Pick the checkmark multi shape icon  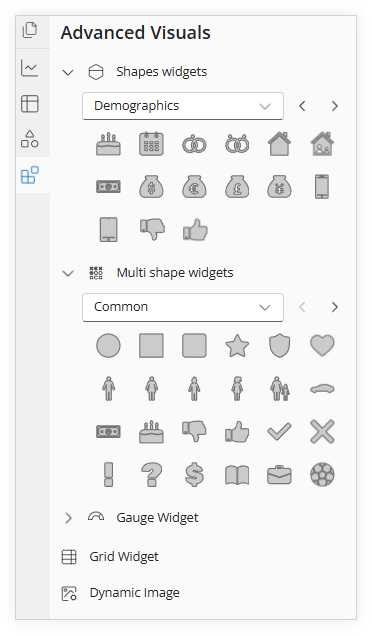[279, 431]
